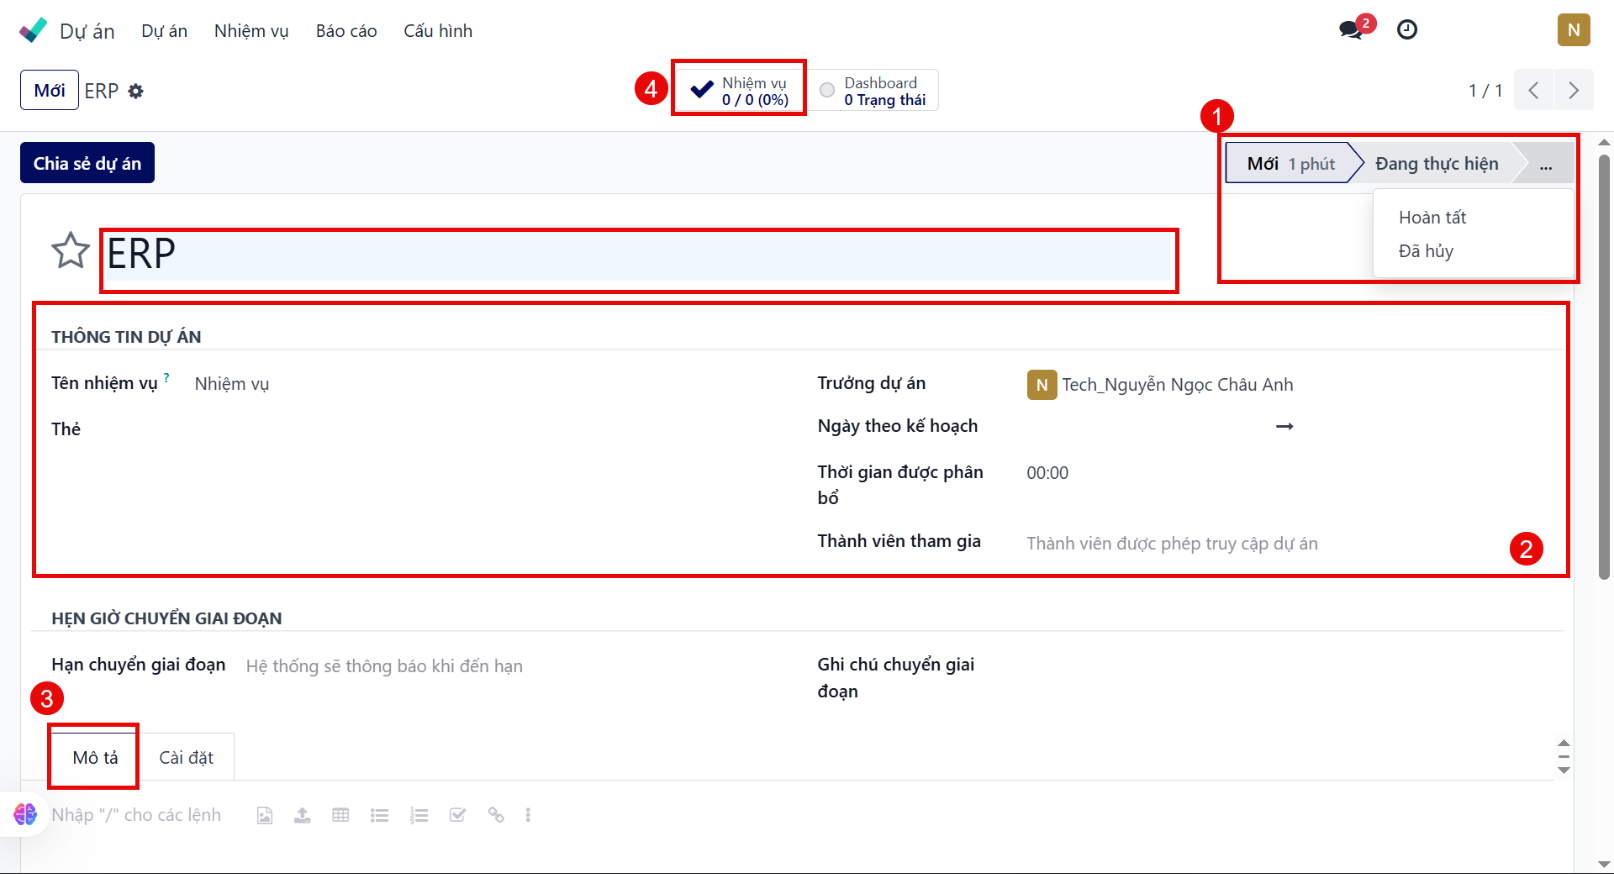The image size is (1614, 874).
Task: Insert a numbered list in the description
Action: click(418, 815)
